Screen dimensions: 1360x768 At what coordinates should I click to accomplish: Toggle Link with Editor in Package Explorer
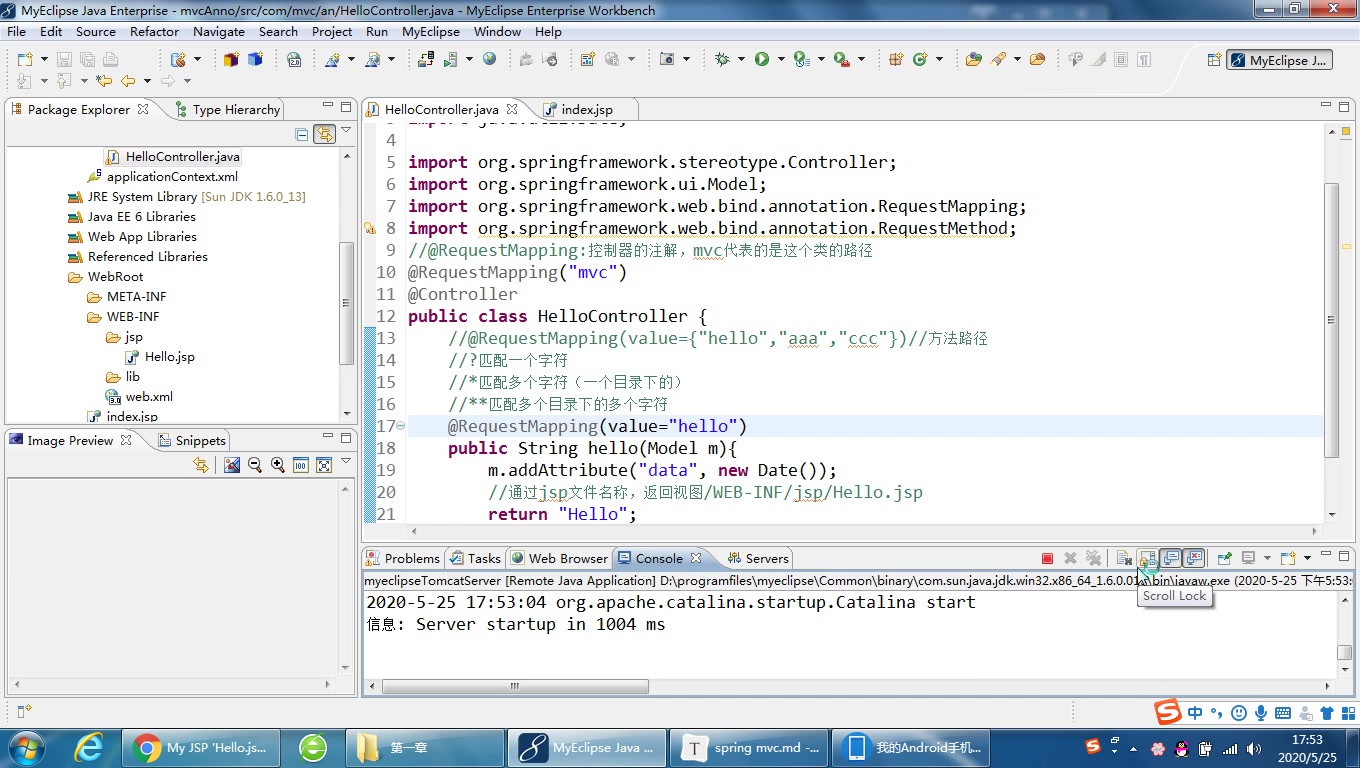pyautogui.click(x=324, y=135)
